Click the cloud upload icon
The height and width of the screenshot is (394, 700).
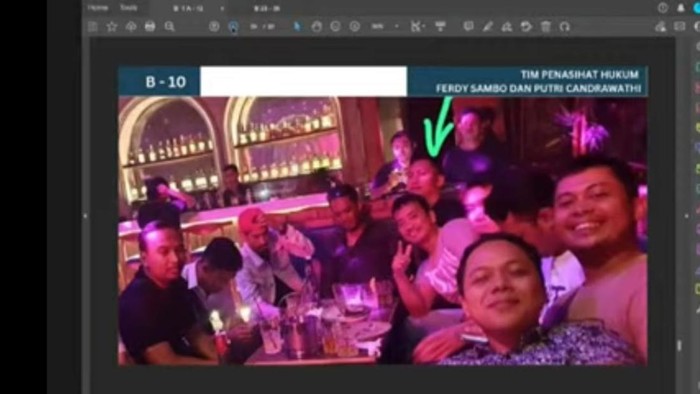click(x=131, y=27)
